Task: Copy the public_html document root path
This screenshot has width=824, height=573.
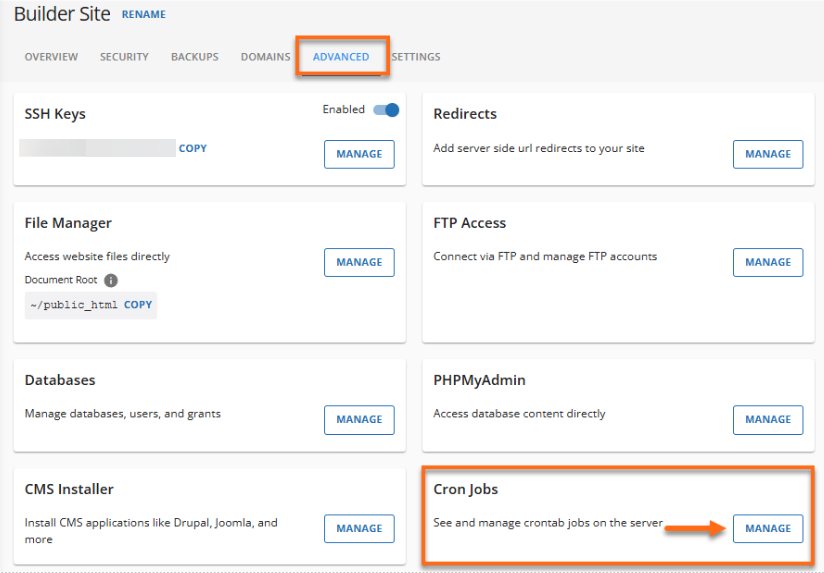Action: (x=138, y=304)
